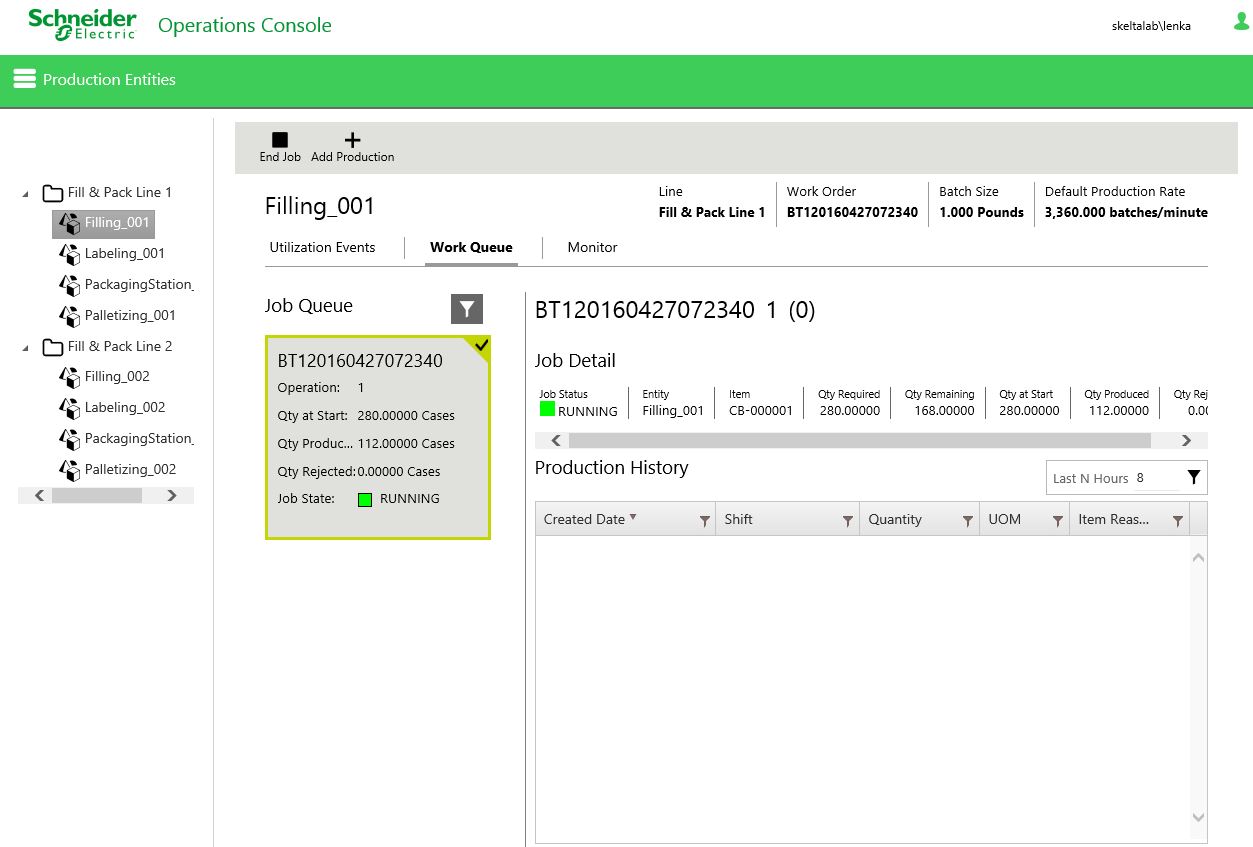This screenshot has width=1253, height=847.
Task: Switch to the Utilization Events tab
Action: coord(322,247)
